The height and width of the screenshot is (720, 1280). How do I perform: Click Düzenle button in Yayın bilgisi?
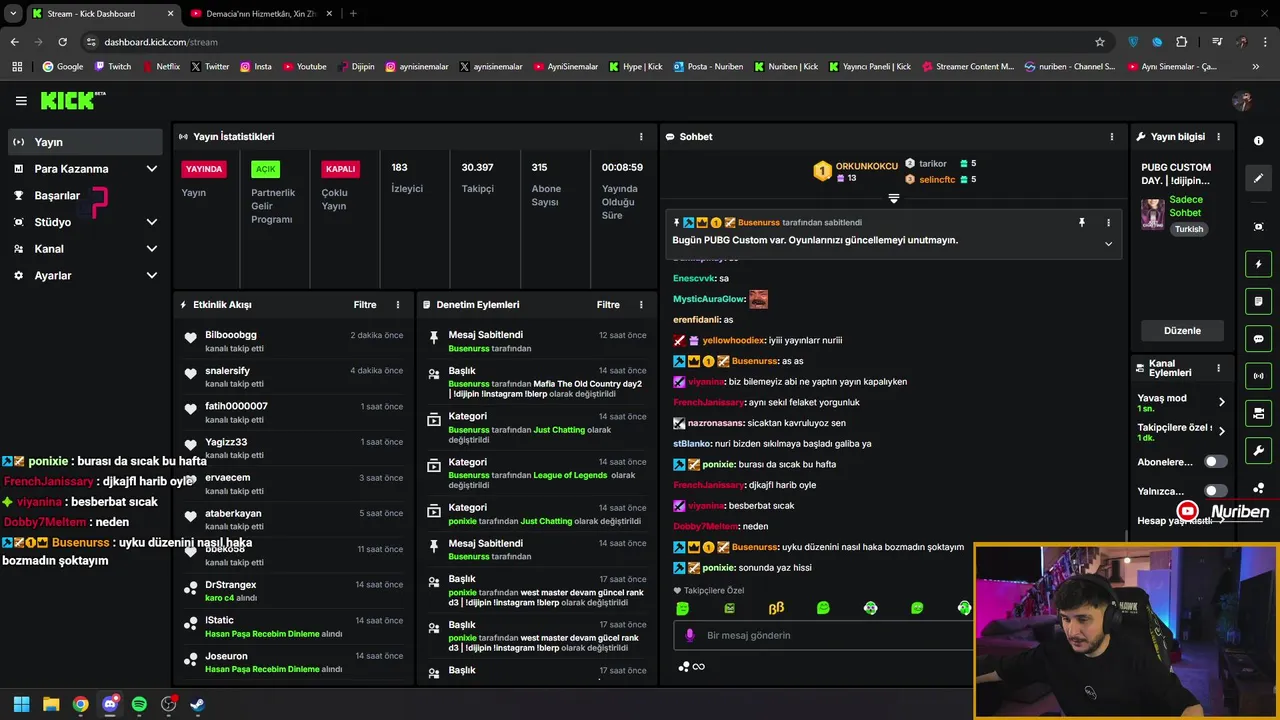[1182, 331]
